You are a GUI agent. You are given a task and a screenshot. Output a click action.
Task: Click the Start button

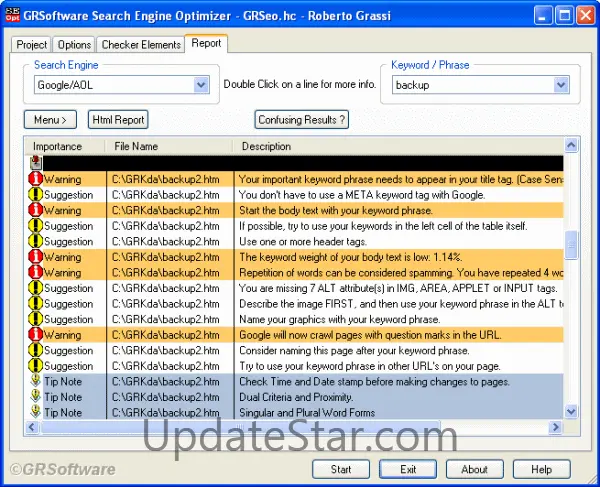341,469
